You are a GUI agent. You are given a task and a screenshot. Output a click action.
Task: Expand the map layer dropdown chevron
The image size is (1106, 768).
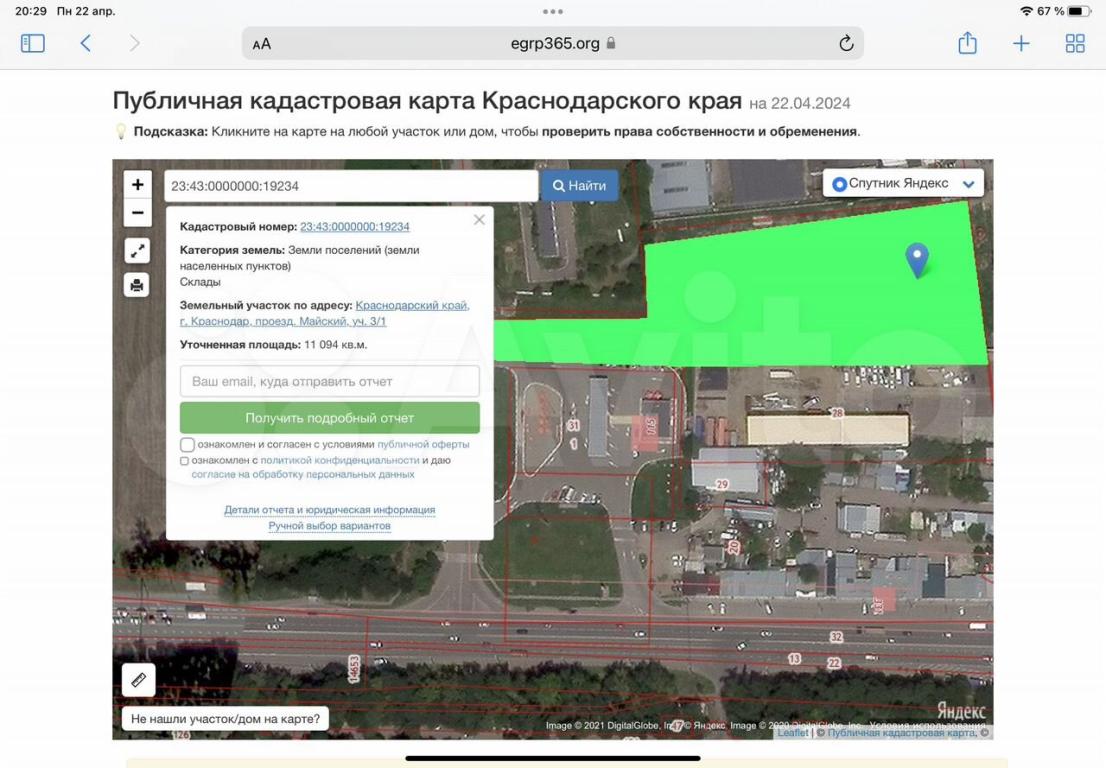[x=968, y=184]
